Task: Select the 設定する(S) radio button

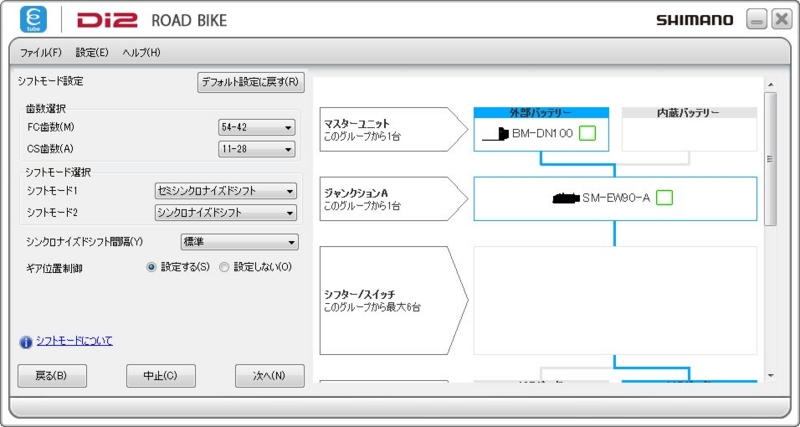Action: click(151, 267)
